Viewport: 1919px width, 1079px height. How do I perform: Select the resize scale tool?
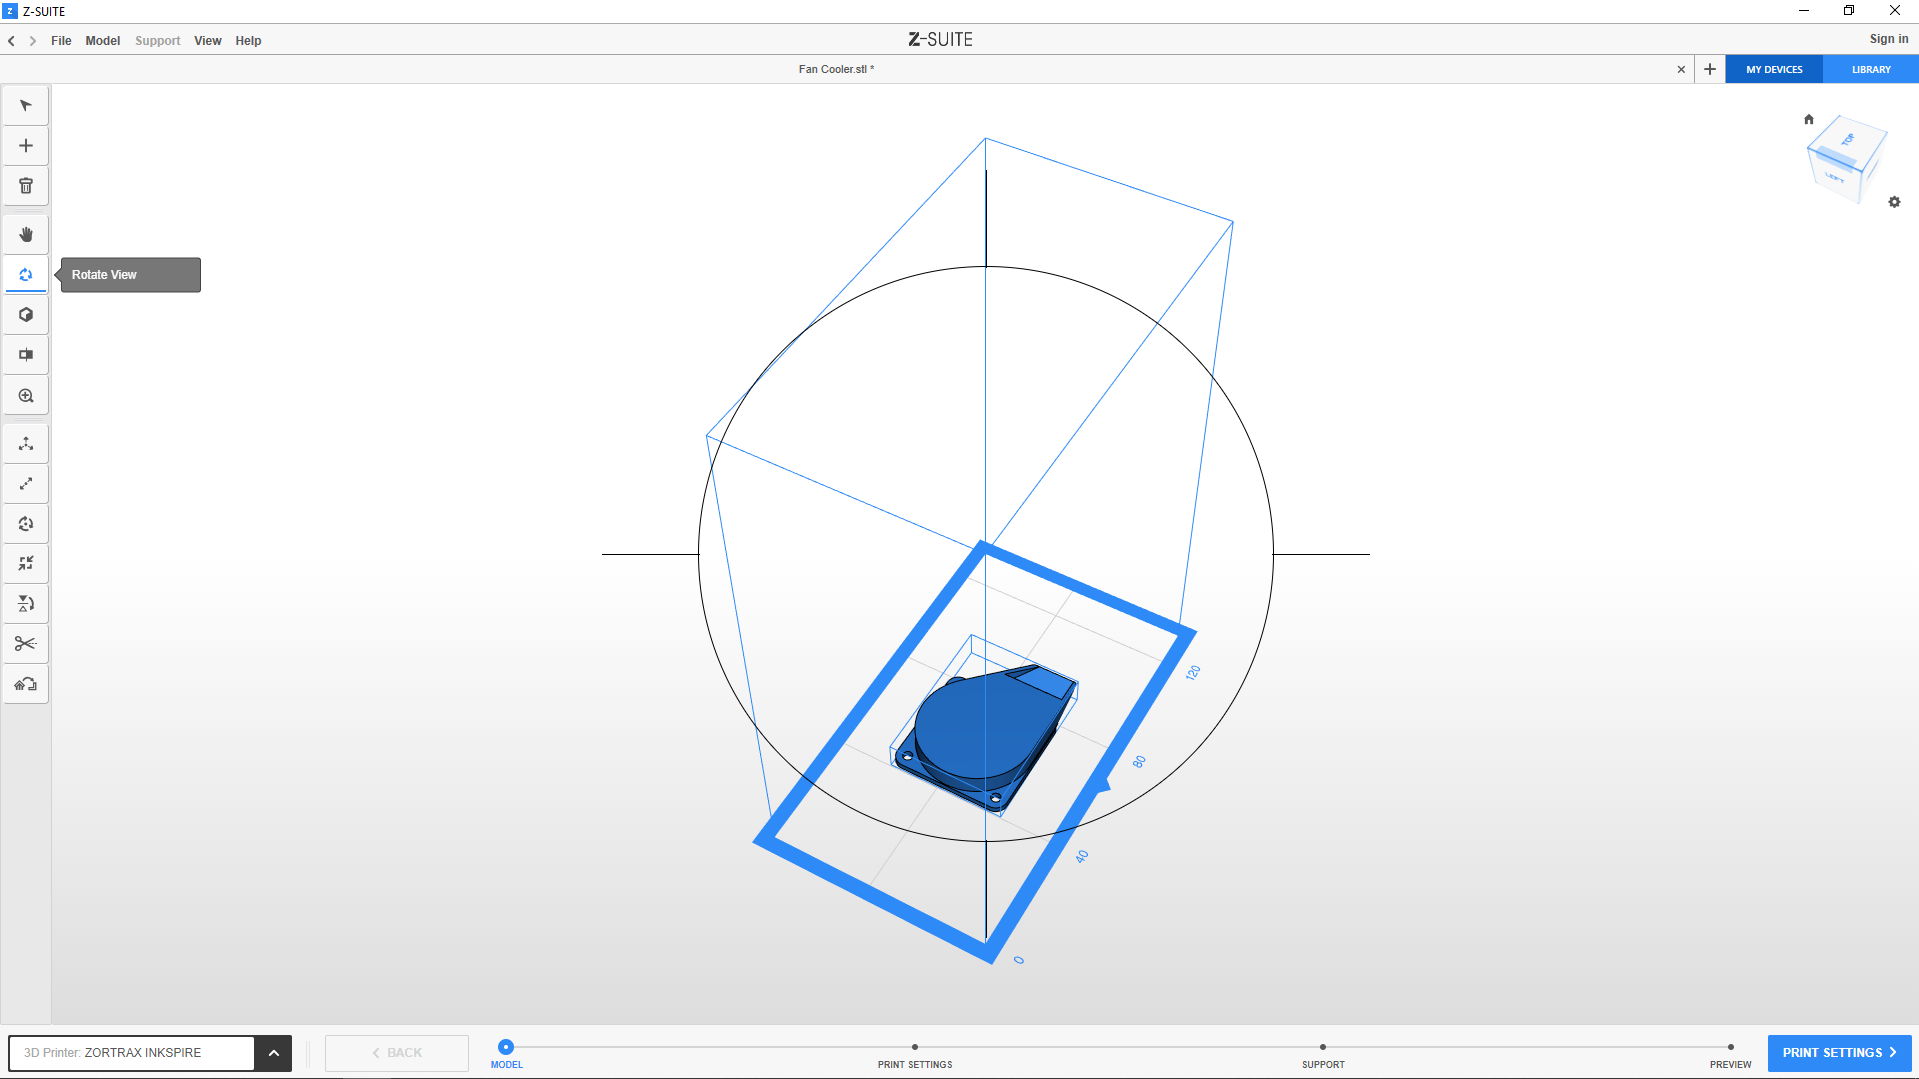pos(26,484)
